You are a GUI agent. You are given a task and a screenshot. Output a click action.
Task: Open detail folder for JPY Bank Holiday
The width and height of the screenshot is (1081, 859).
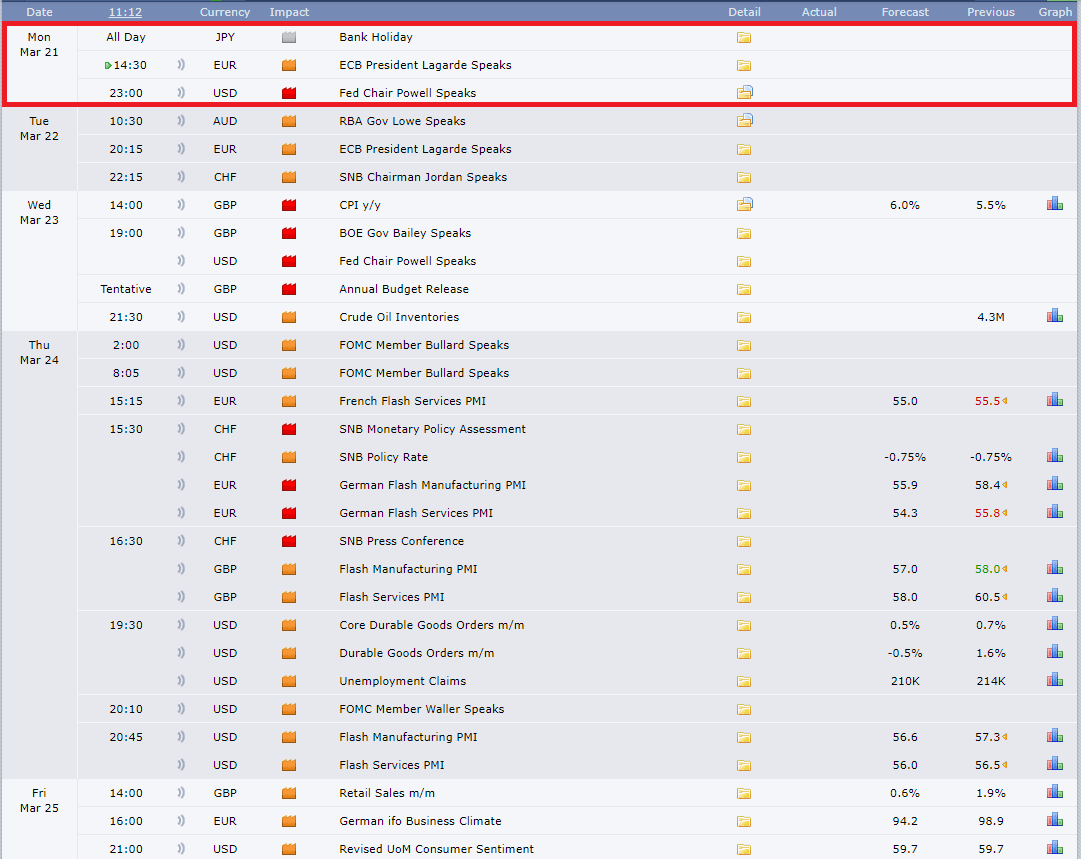pyautogui.click(x=743, y=37)
